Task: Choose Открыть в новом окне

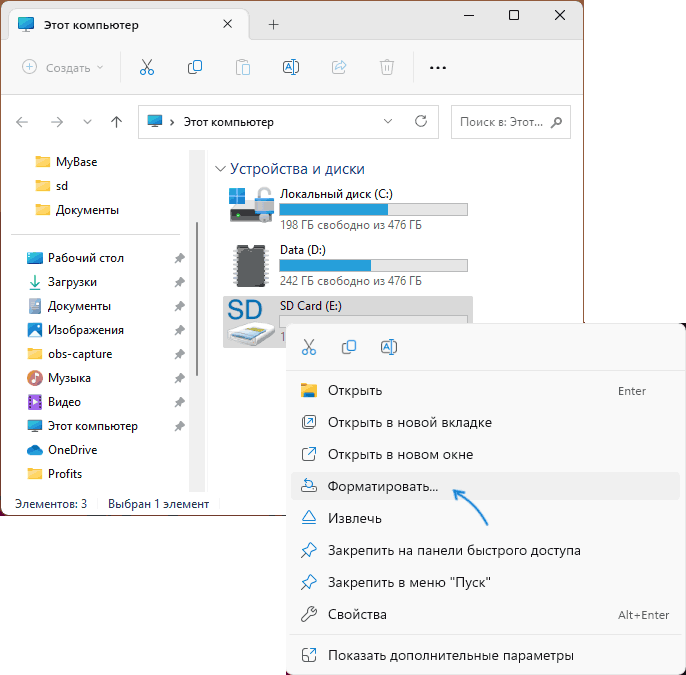Action: click(485, 455)
